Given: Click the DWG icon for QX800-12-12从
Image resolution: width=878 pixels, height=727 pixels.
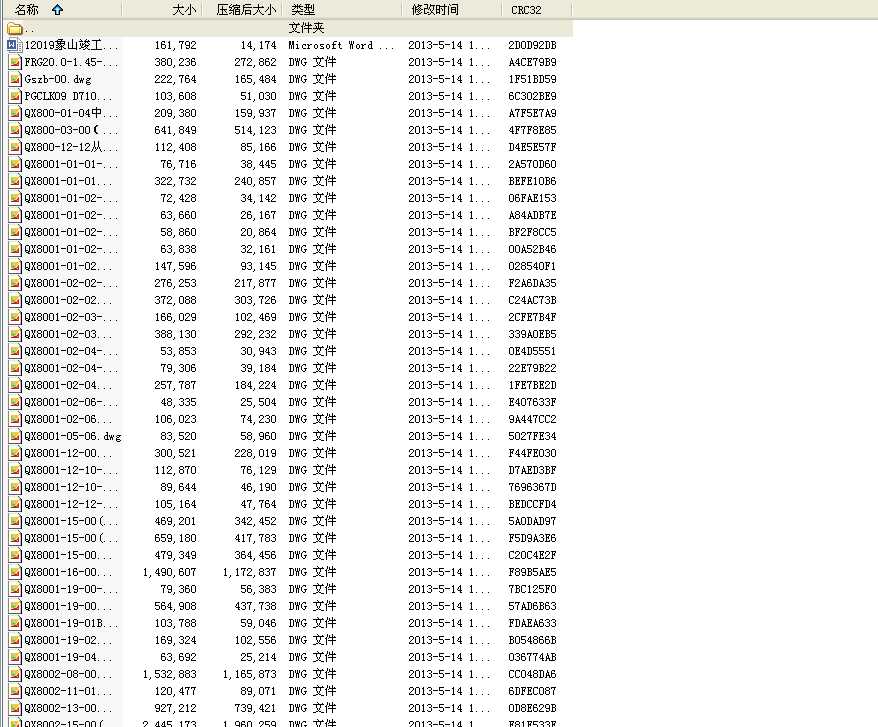Looking at the screenshot, I should pos(16,147).
